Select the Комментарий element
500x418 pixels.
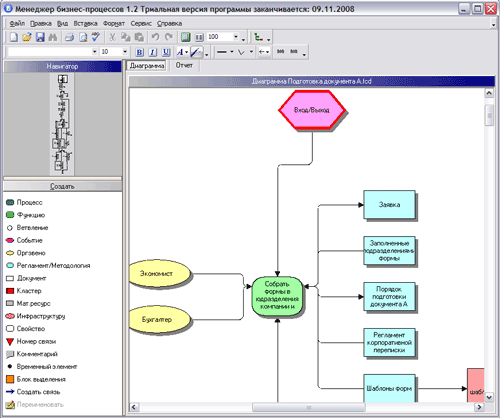click(x=37, y=354)
